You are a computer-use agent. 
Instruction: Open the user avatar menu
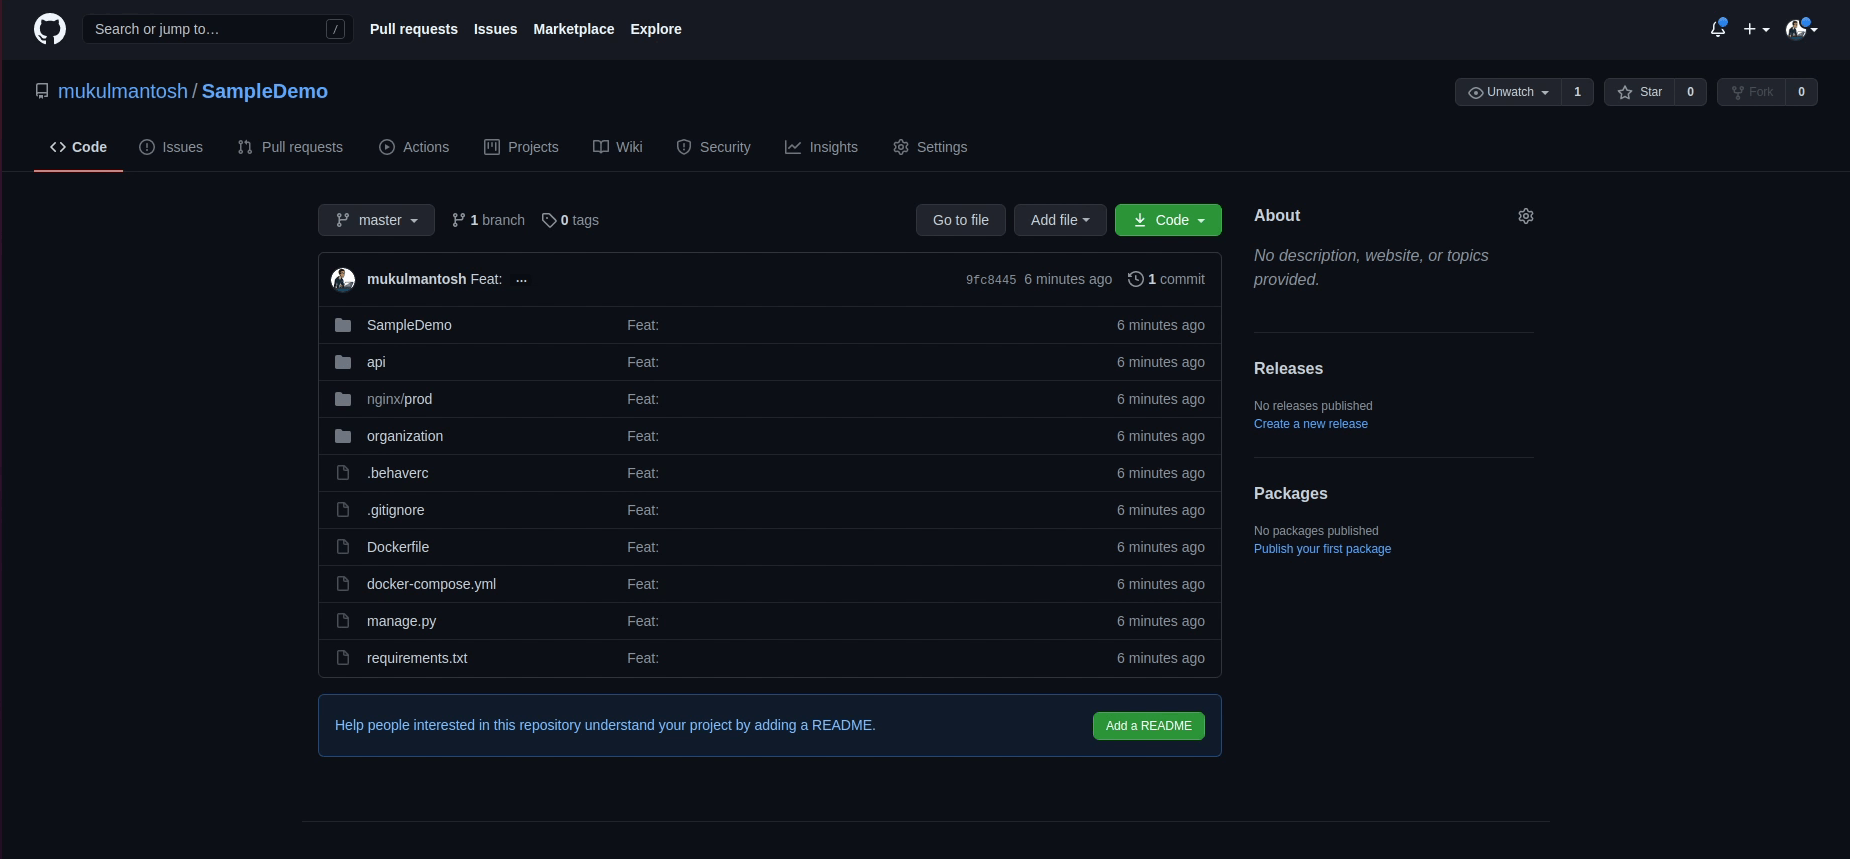[1801, 29]
